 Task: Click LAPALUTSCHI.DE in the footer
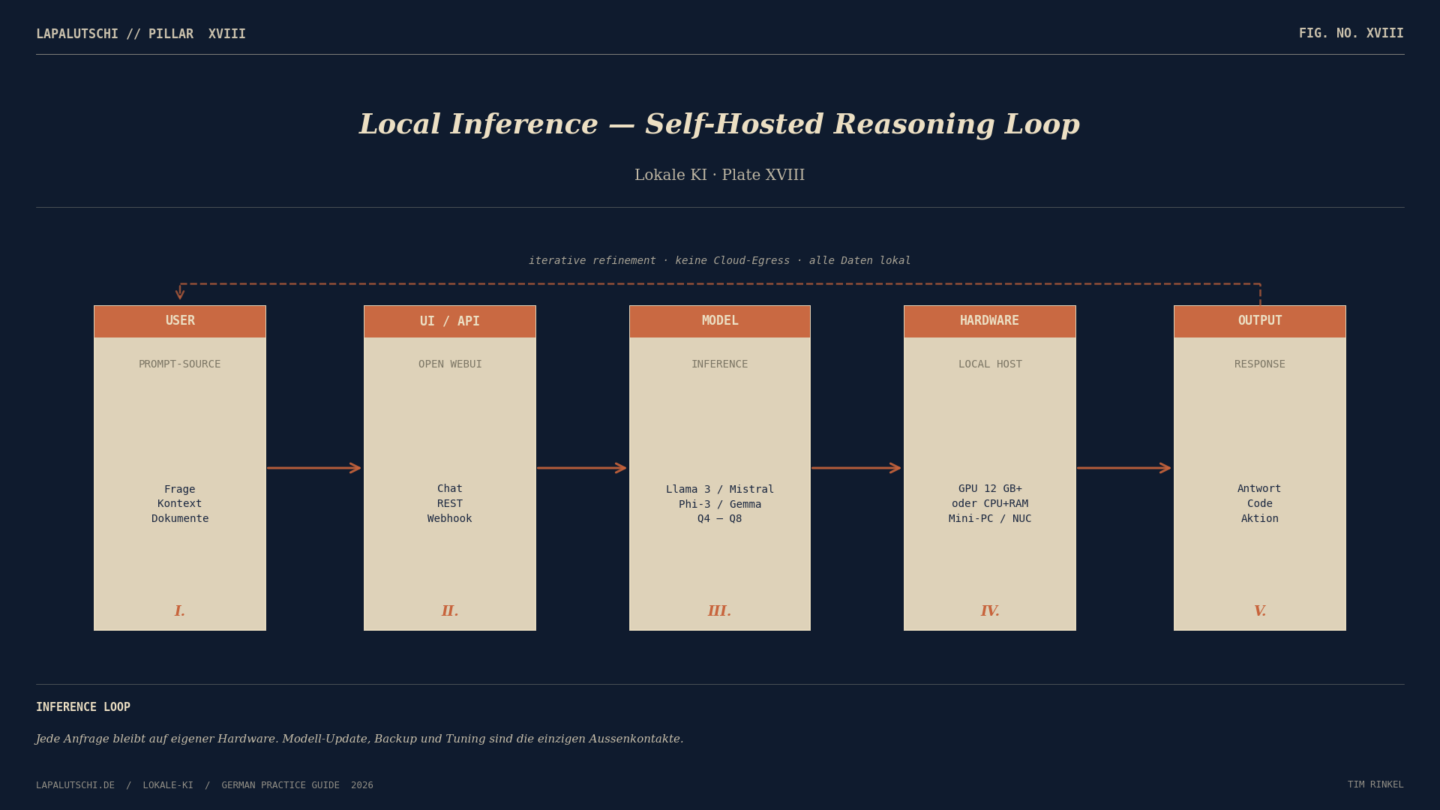click(75, 785)
